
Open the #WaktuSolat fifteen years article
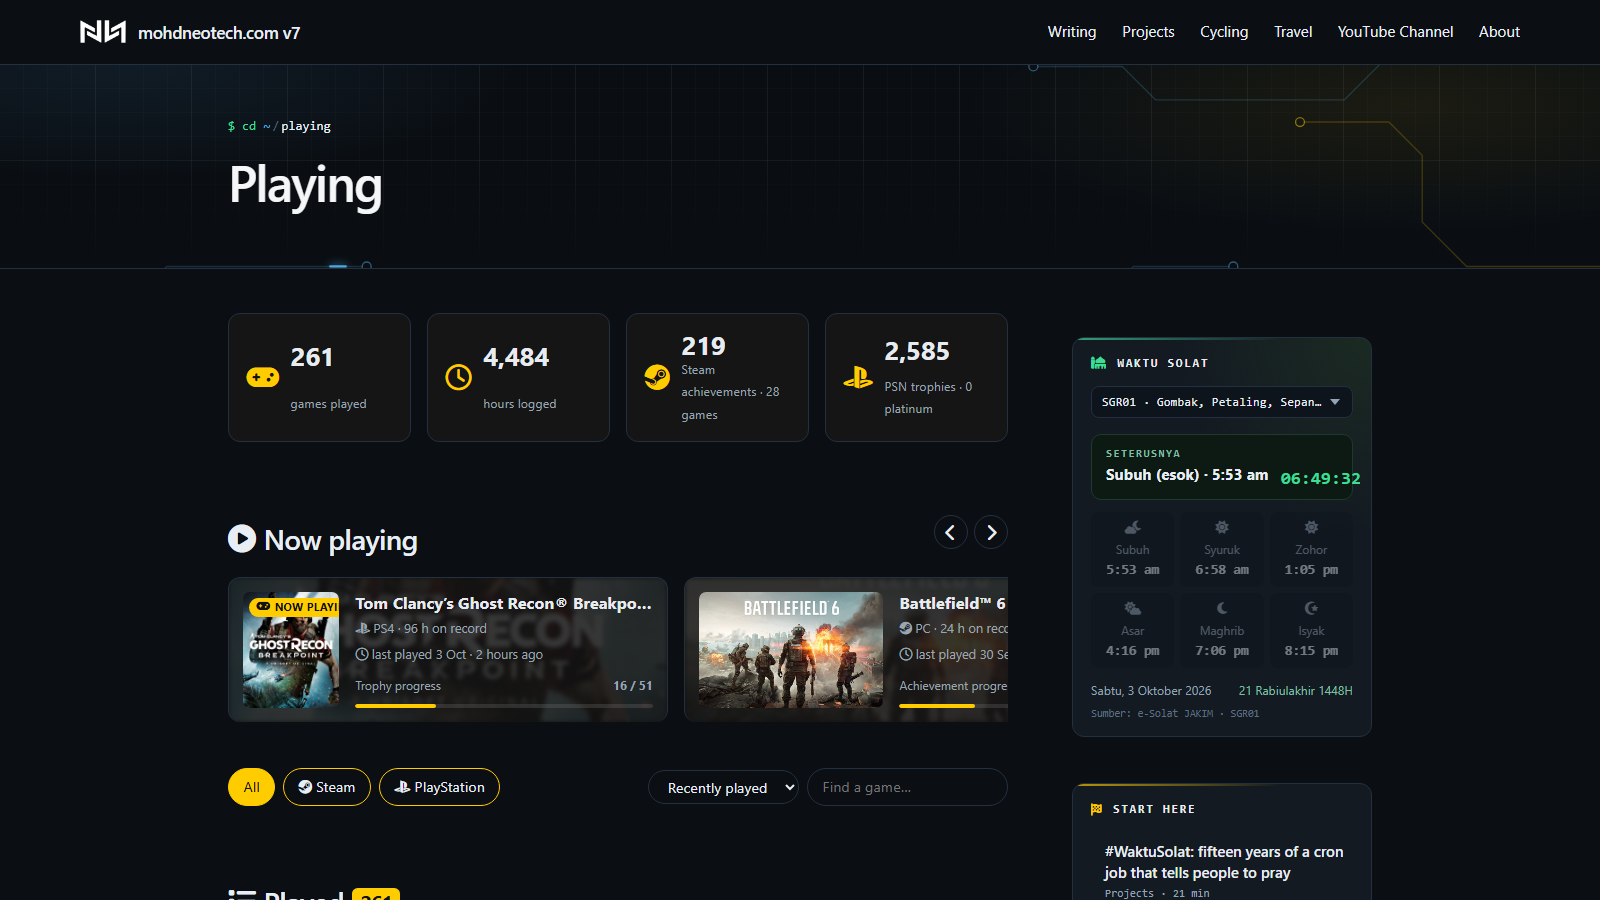1223,862
